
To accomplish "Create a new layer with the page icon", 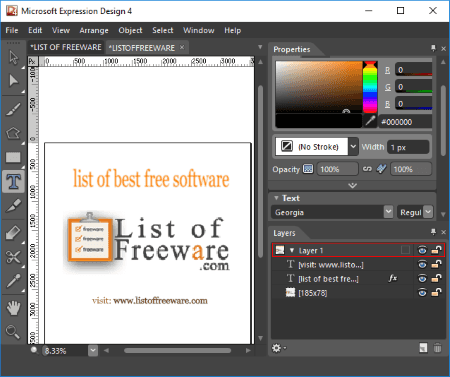I will pos(423,348).
